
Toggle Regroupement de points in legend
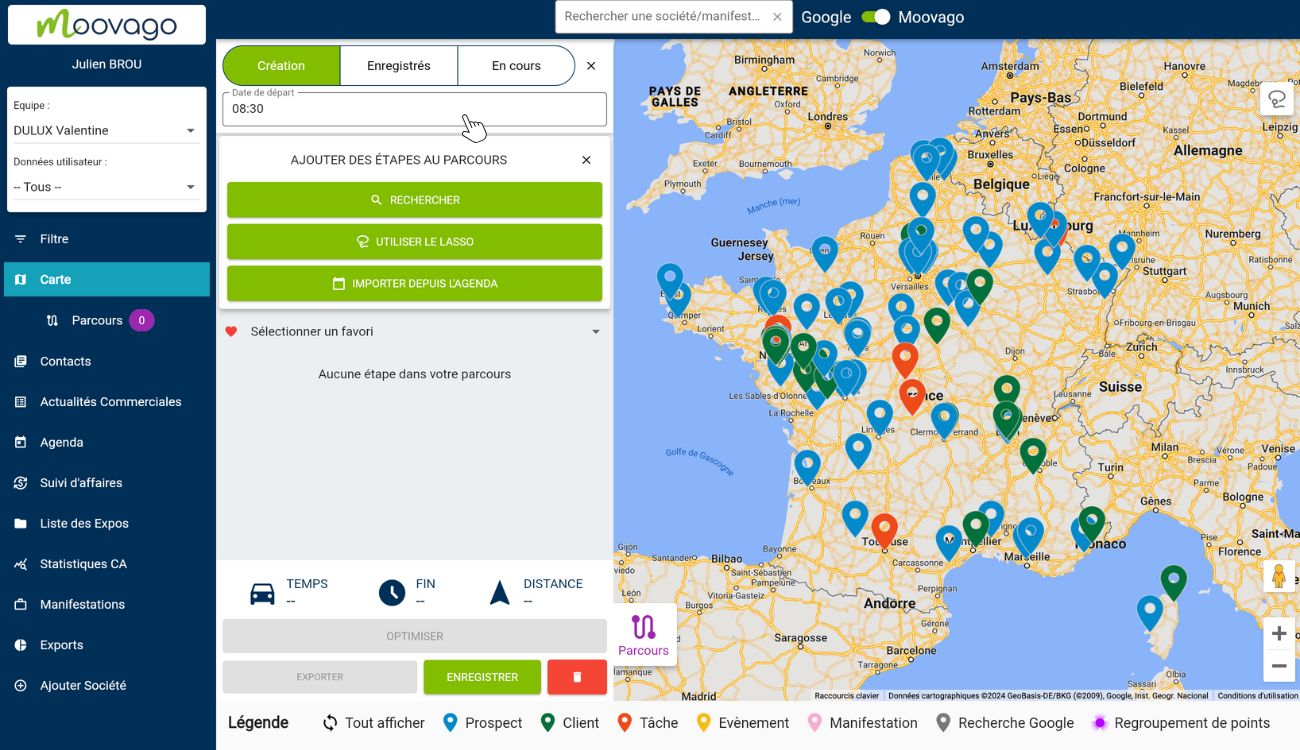pyautogui.click(x=1180, y=723)
